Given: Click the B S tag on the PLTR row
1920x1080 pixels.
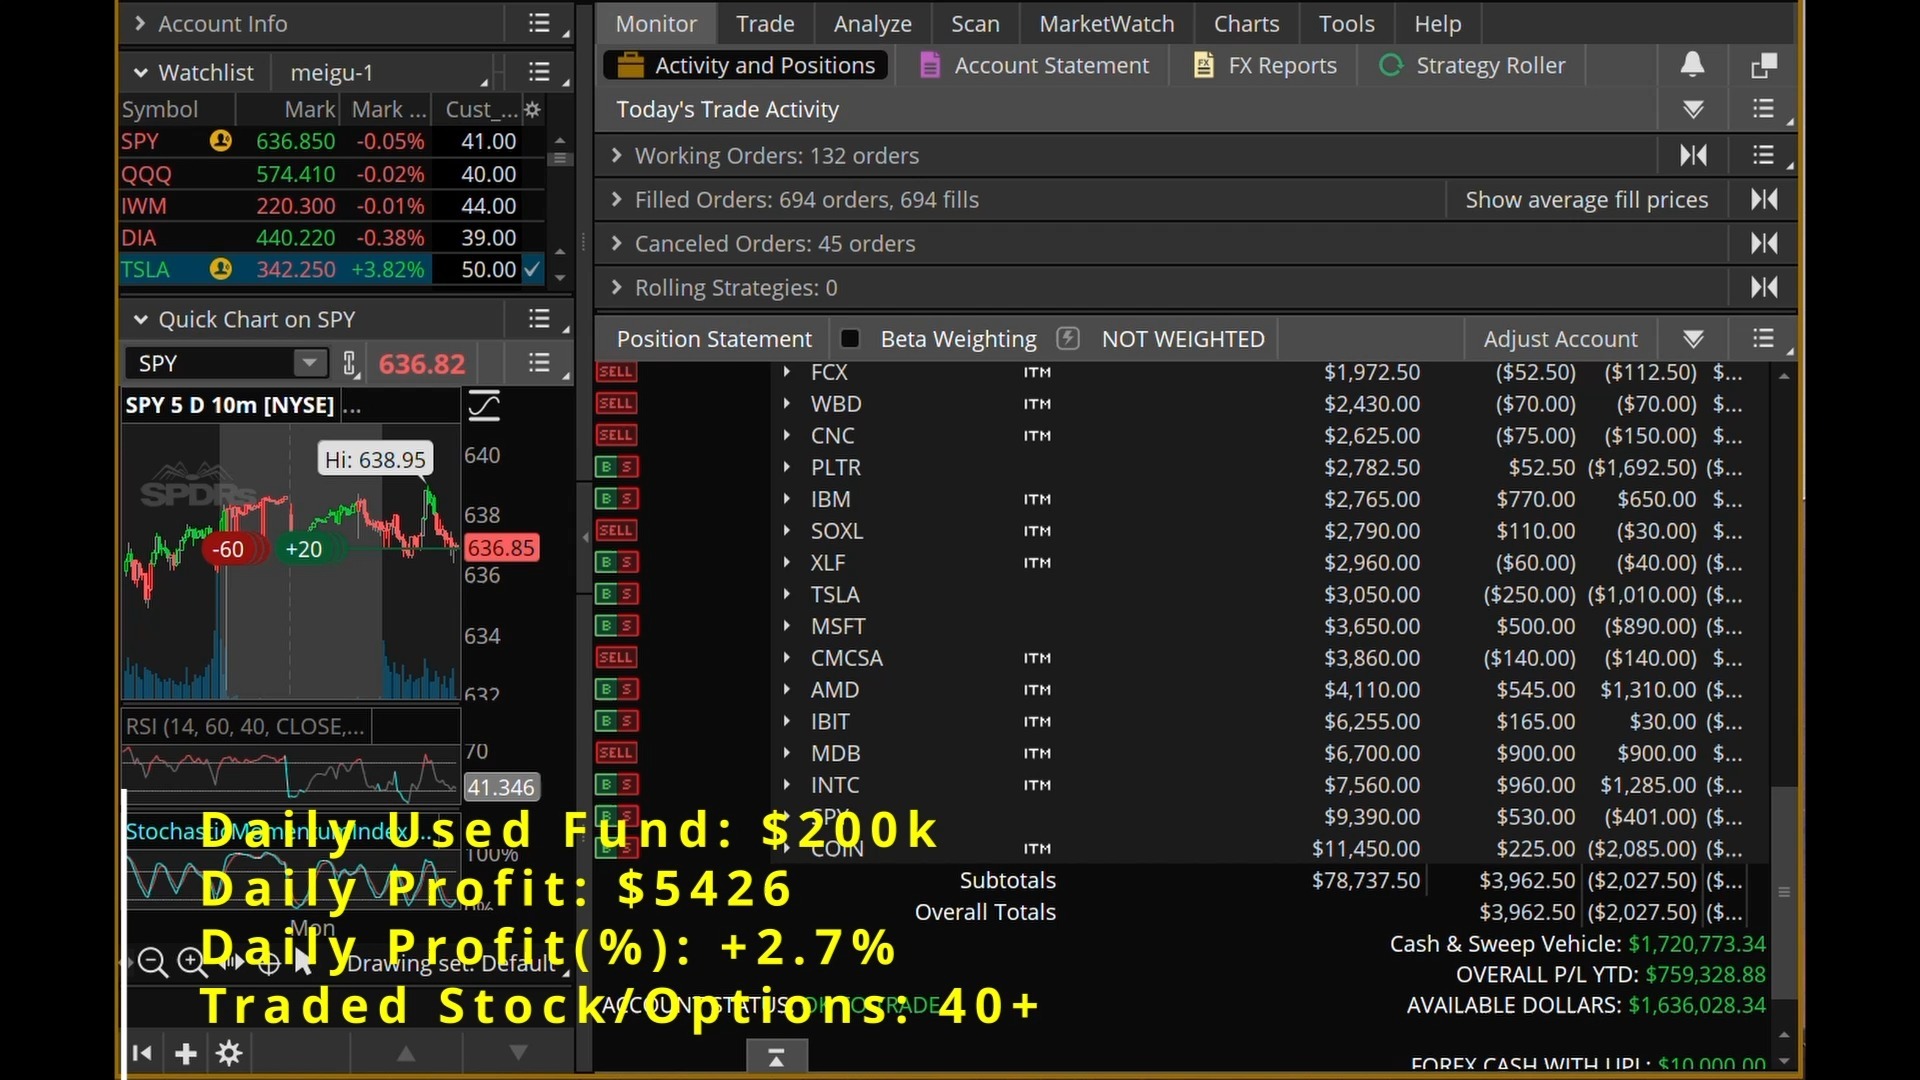Looking at the screenshot, I should pyautogui.click(x=616, y=467).
